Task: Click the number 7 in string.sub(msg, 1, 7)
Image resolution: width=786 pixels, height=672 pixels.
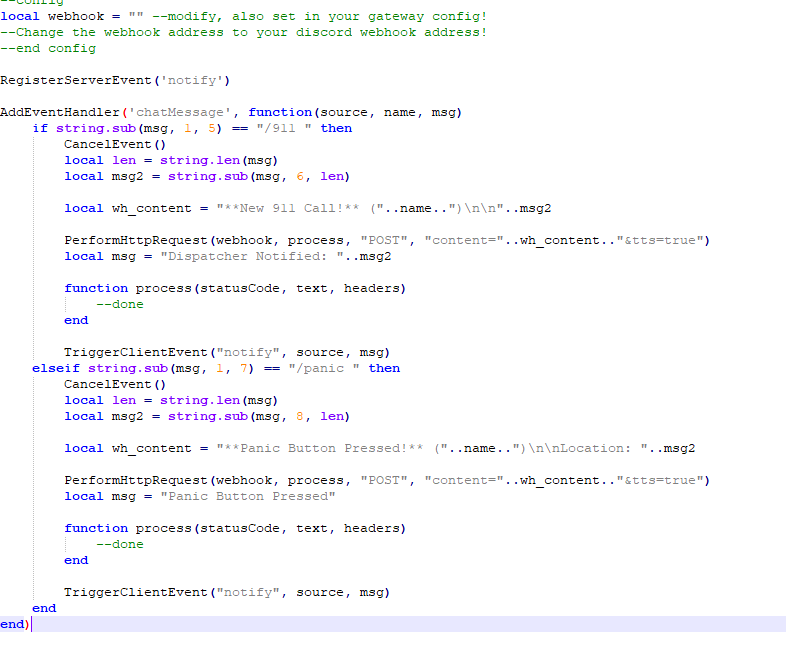Action: pyautogui.click(x=244, y=369)
